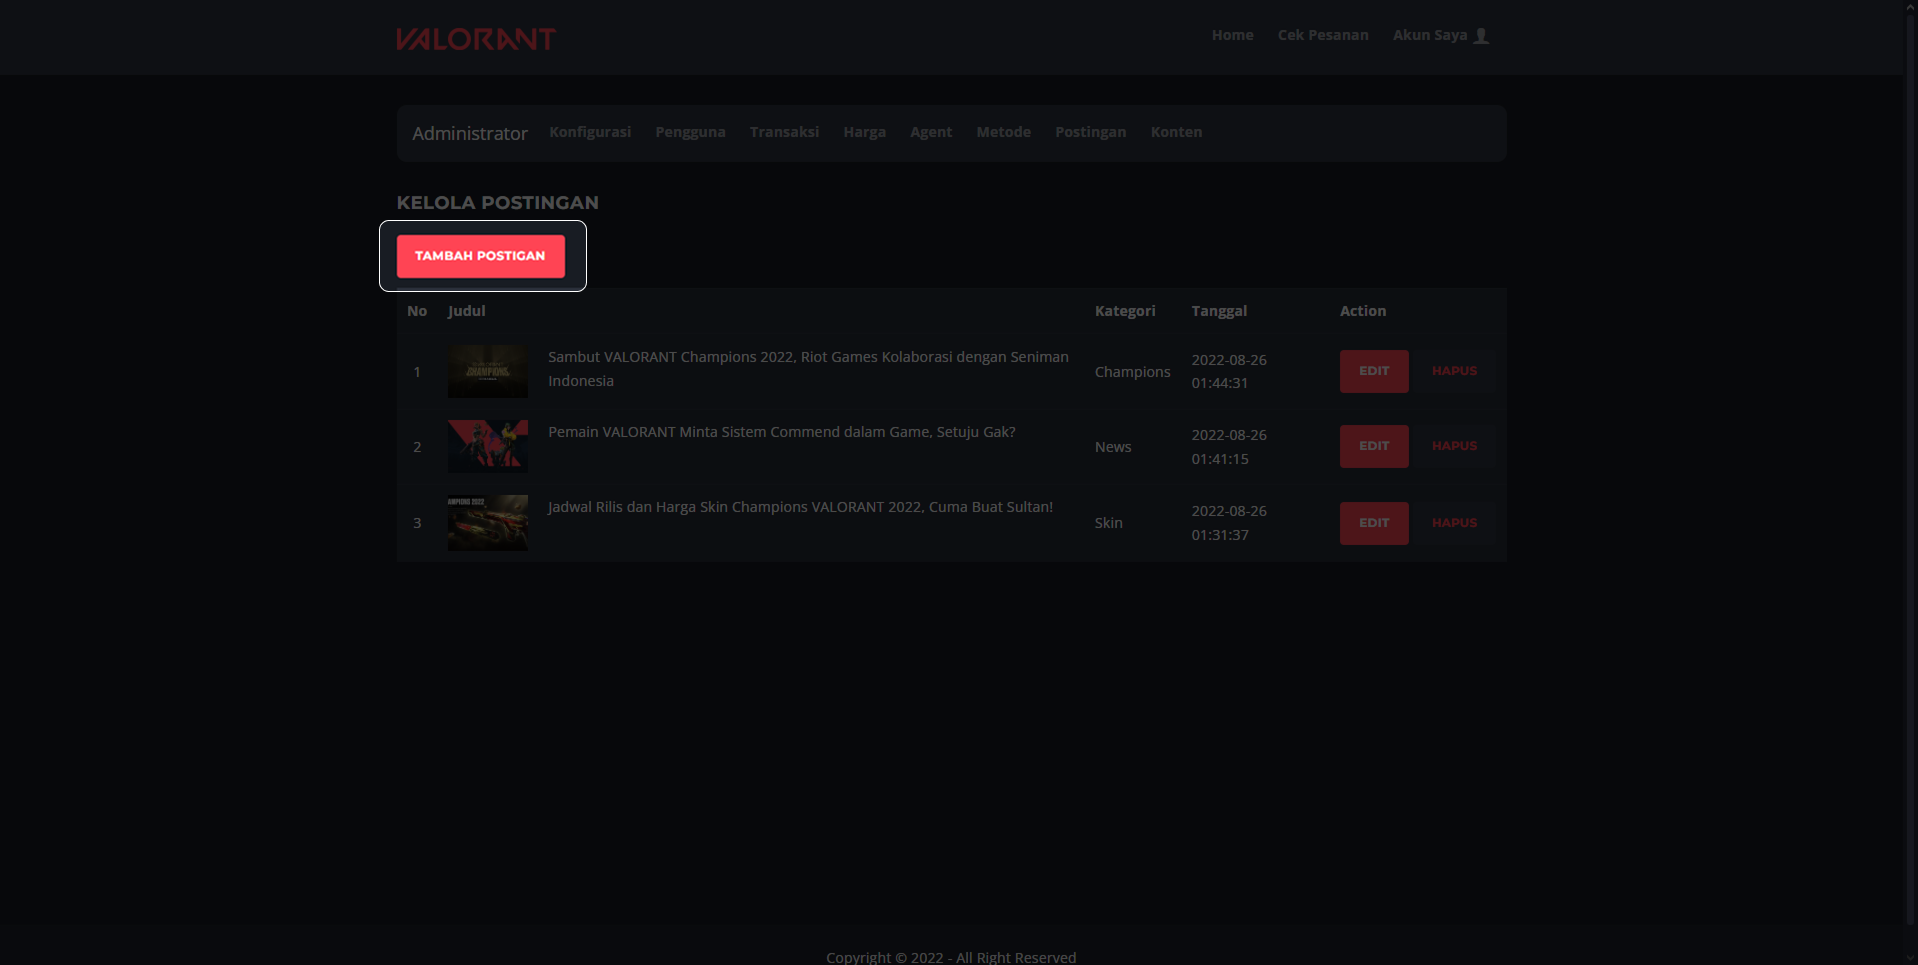Select title 'Jadwal Rilis dan Harga Skin Champions'
Screen dimensions: 1918x965
click(800, 507)
